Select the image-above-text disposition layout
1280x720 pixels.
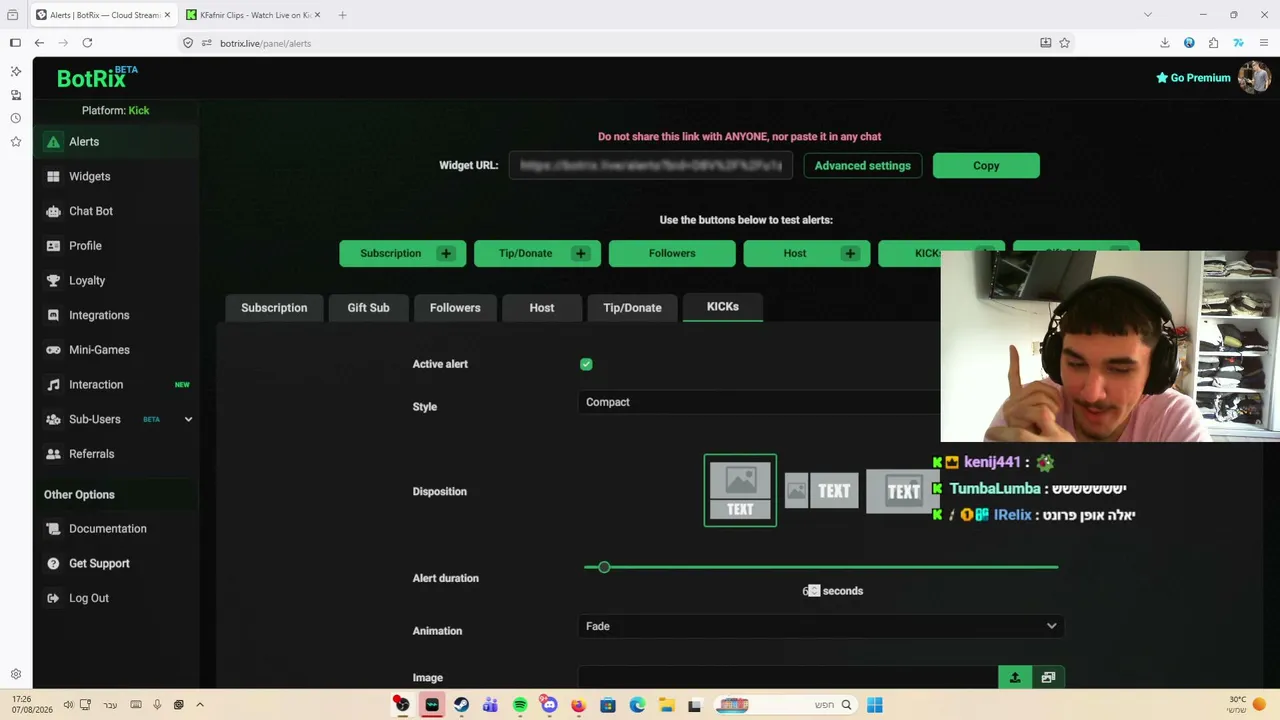740,490
